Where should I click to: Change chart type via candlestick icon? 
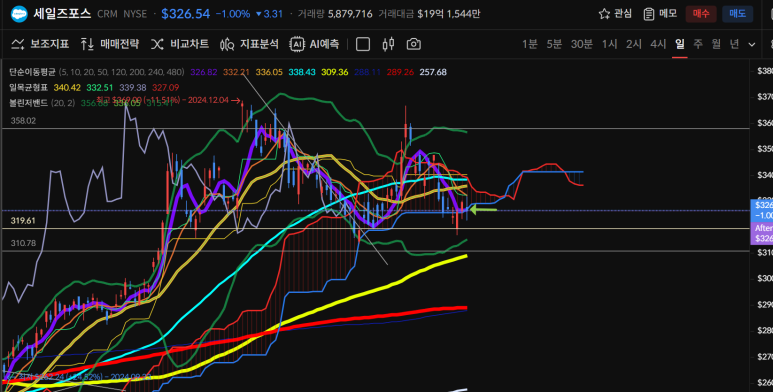tap(388, 44)
